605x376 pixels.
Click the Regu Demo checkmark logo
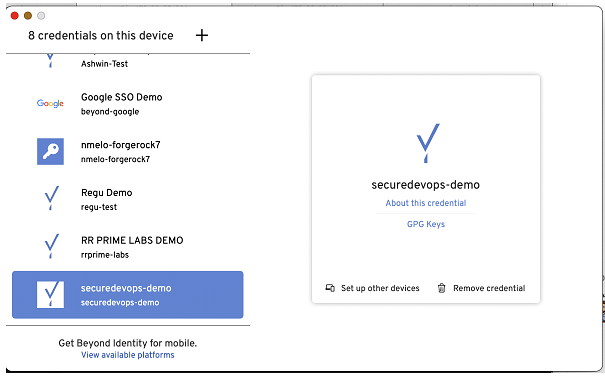pos(51,198)
